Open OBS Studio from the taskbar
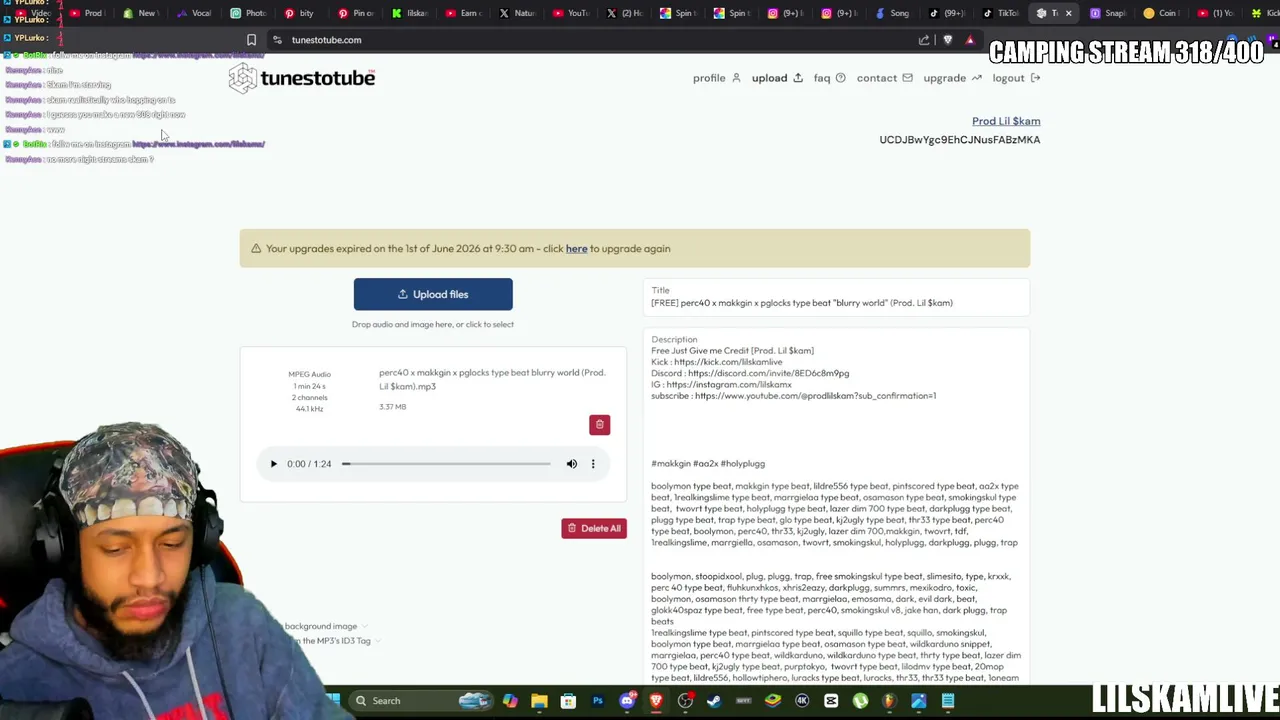The height and width of the screenshot is (720, 1280). (x=685, y=701)
